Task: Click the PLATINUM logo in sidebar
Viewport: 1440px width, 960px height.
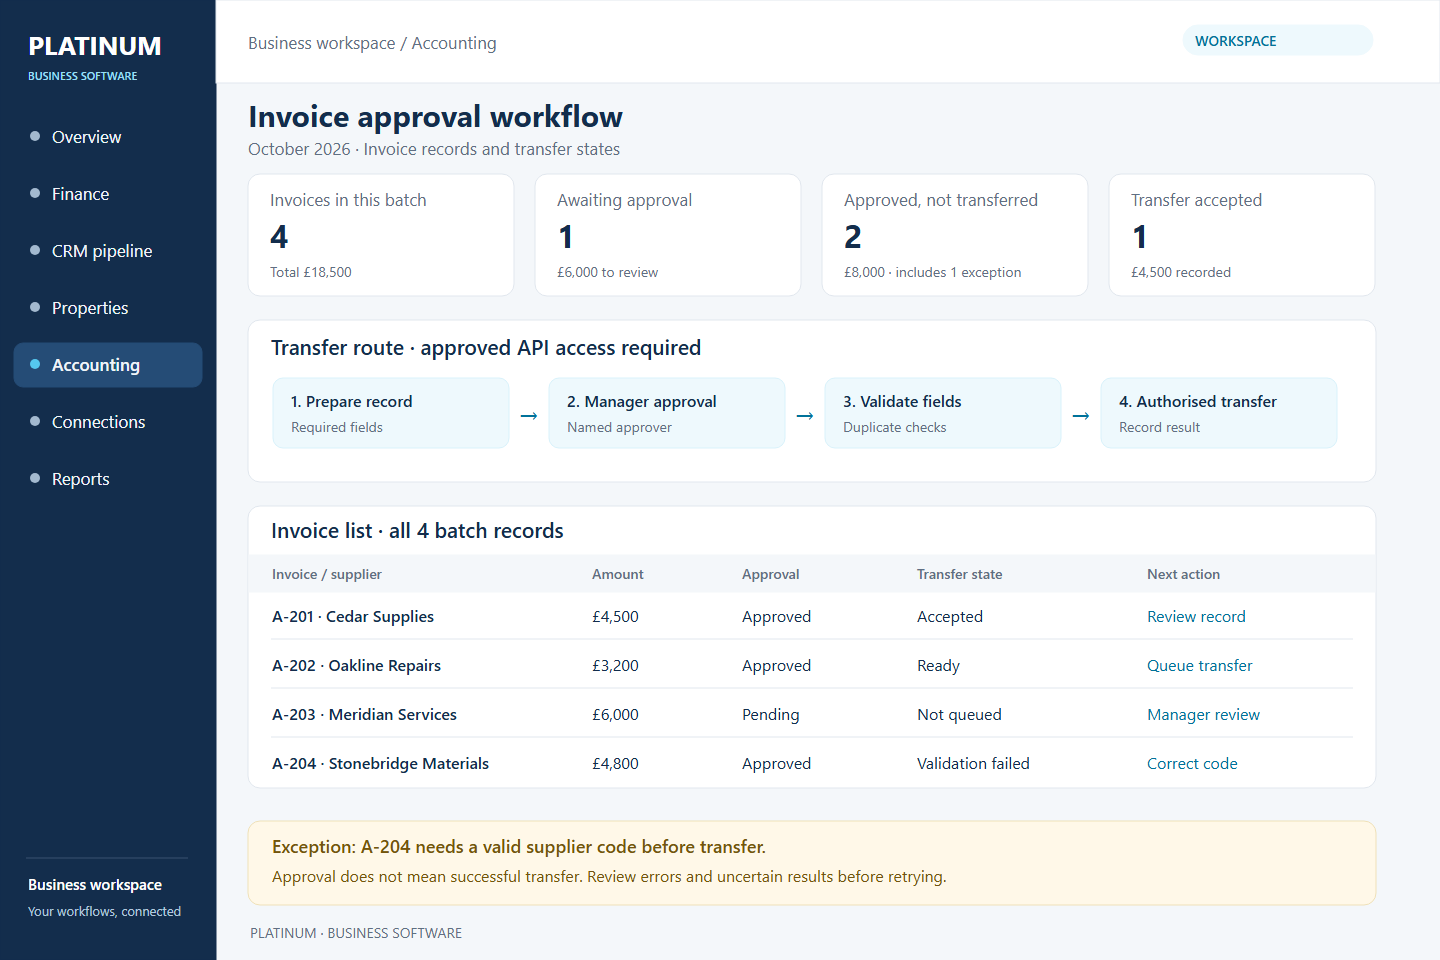Action: [x=95, y=47]
